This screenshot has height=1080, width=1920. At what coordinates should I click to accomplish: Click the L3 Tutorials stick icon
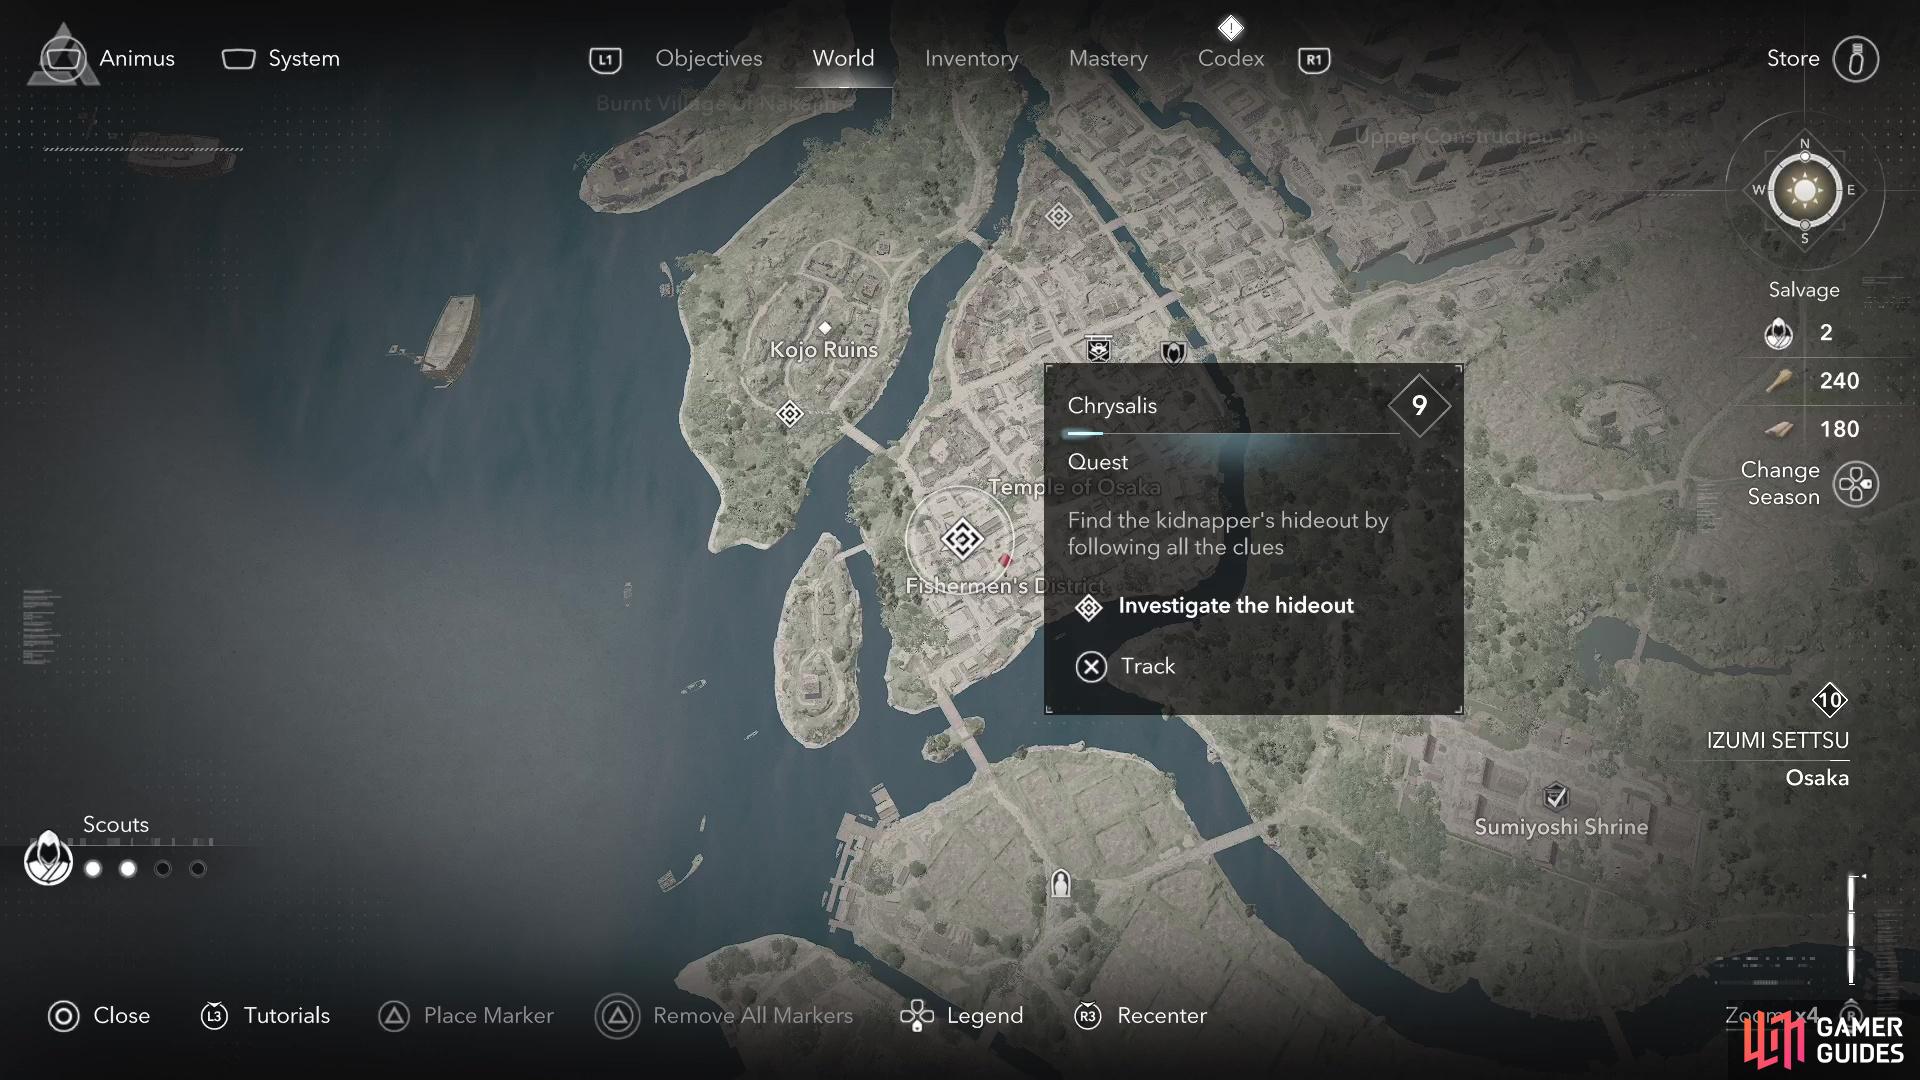[x=214, y=1016]
